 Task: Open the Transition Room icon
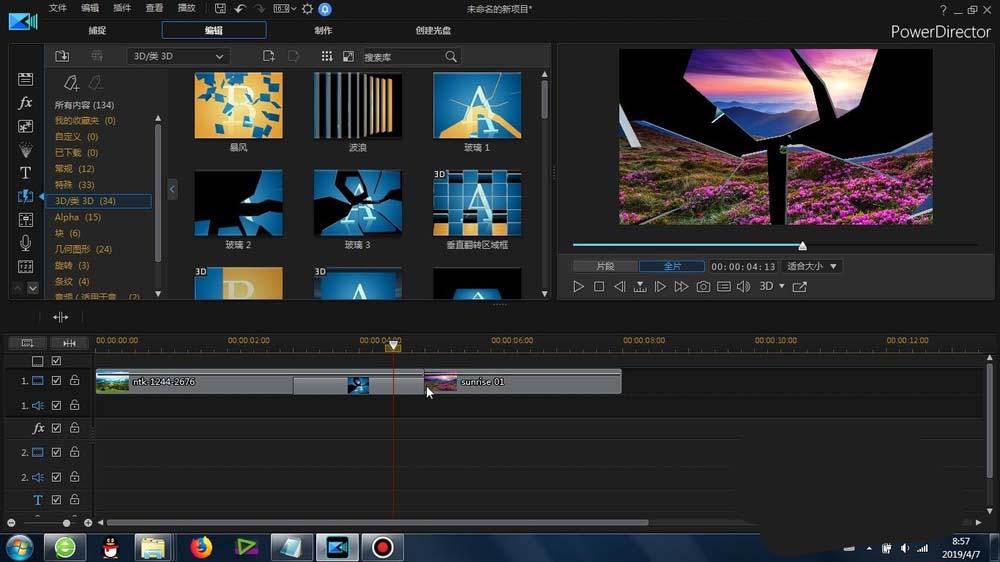[26, 196]
